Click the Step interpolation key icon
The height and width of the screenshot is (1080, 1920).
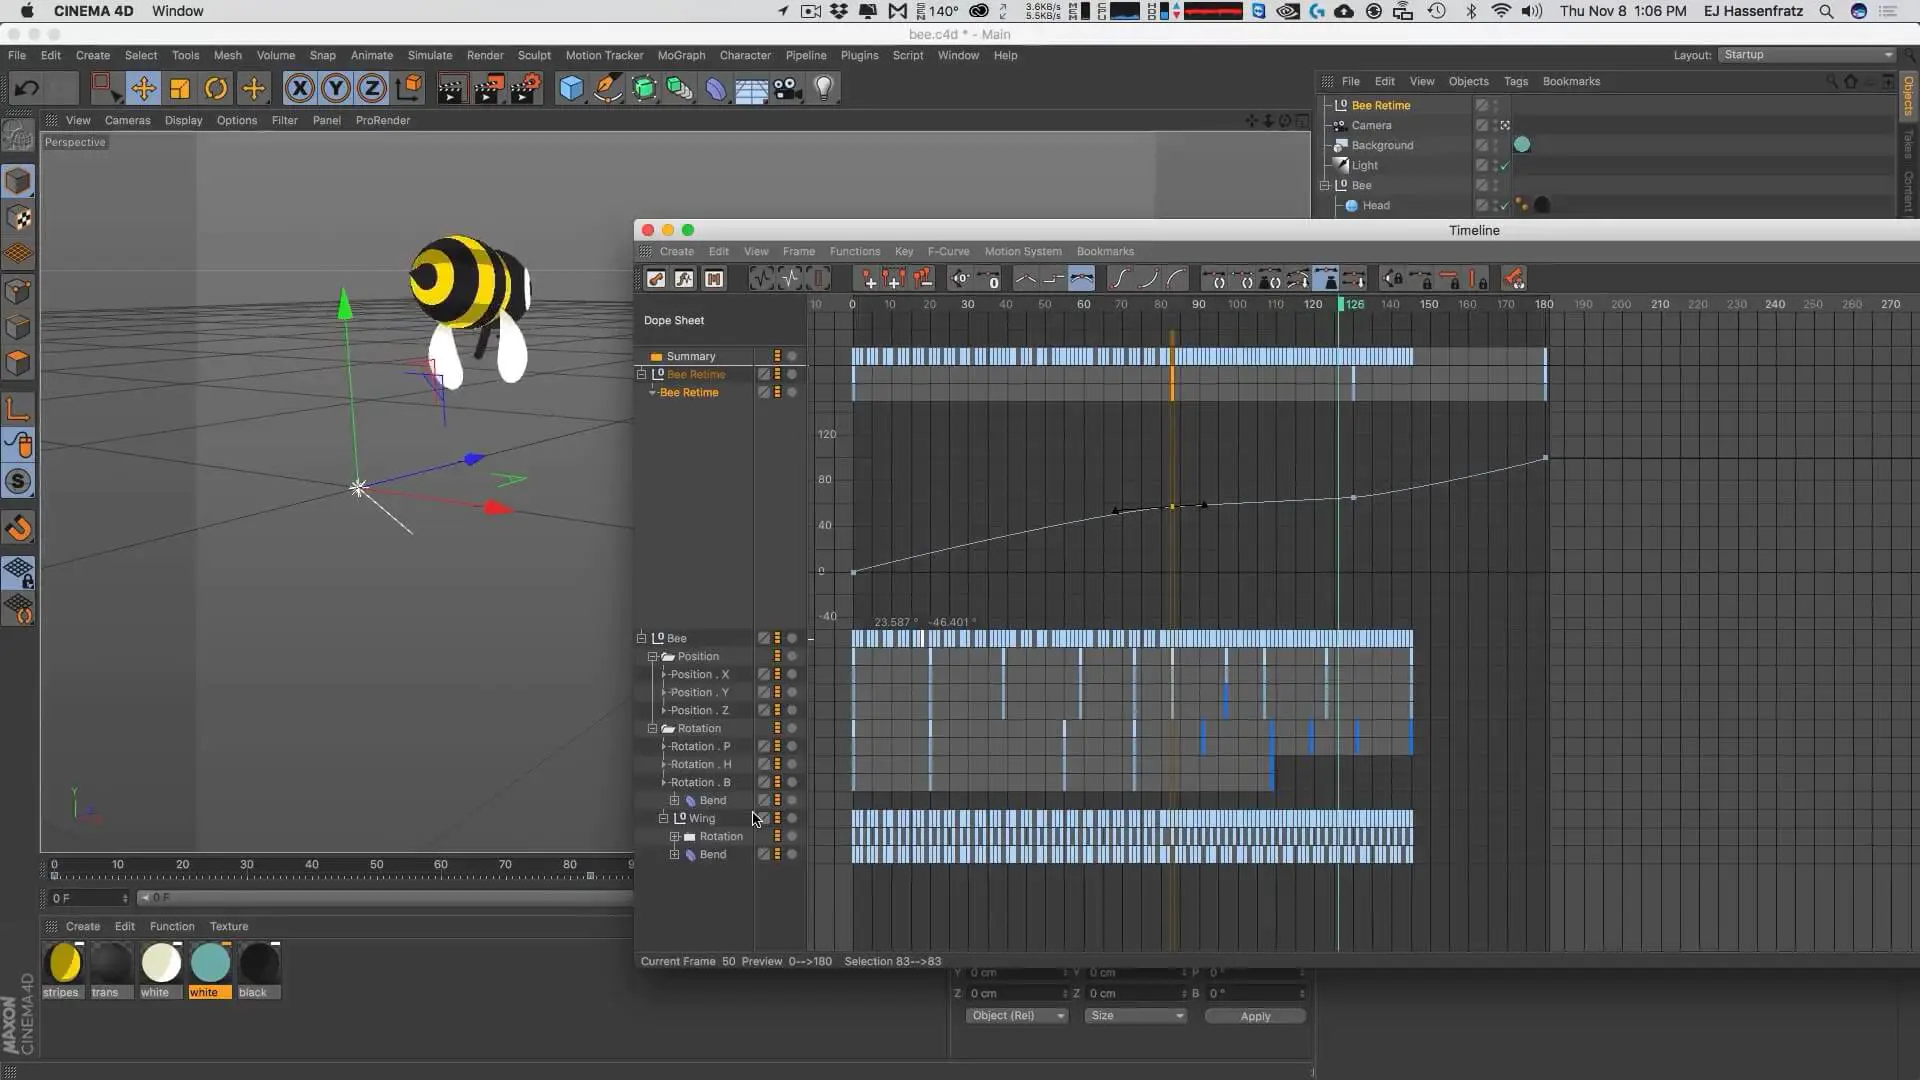coord(1053,279)
